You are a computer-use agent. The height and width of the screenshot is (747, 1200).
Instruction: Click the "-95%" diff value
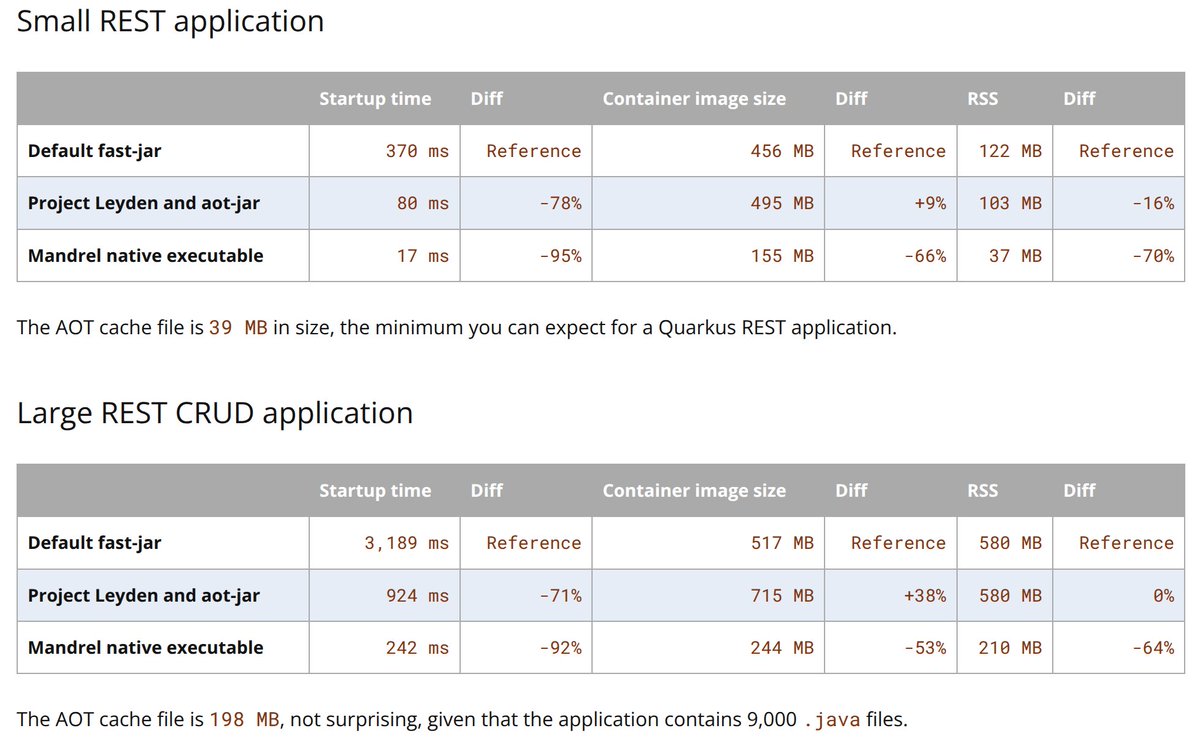click(x=560, y=255)
